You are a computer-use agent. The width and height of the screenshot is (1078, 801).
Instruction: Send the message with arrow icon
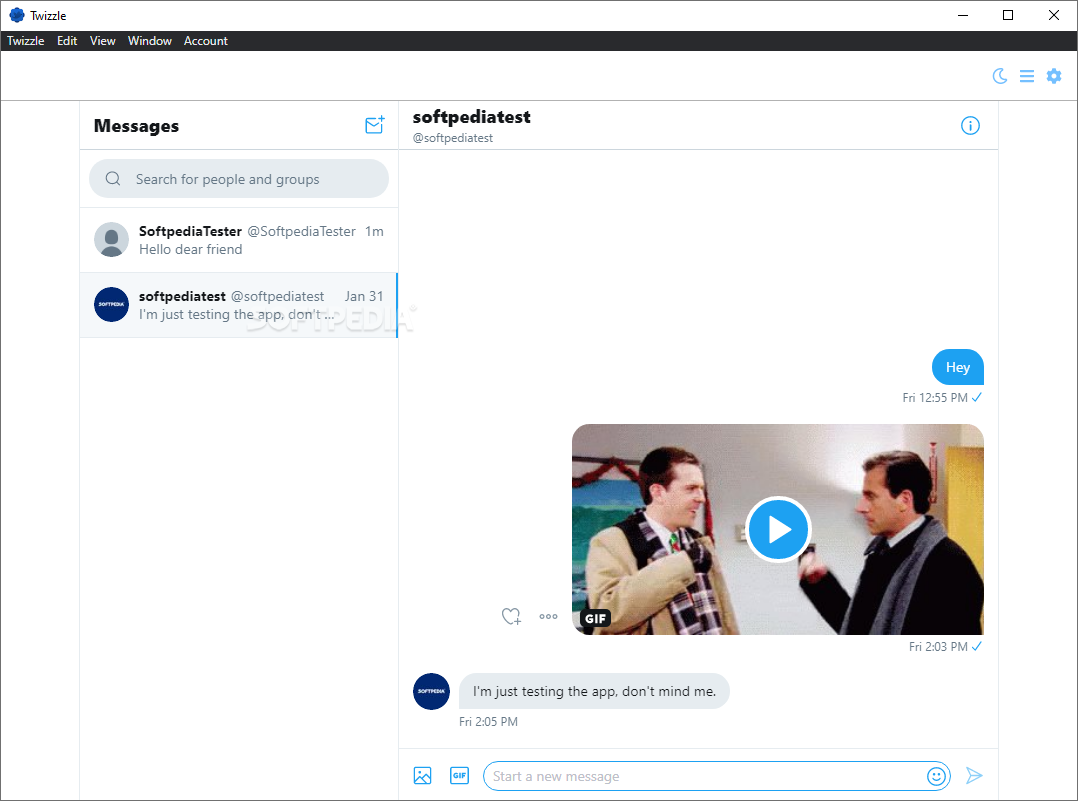coord(974,776)
